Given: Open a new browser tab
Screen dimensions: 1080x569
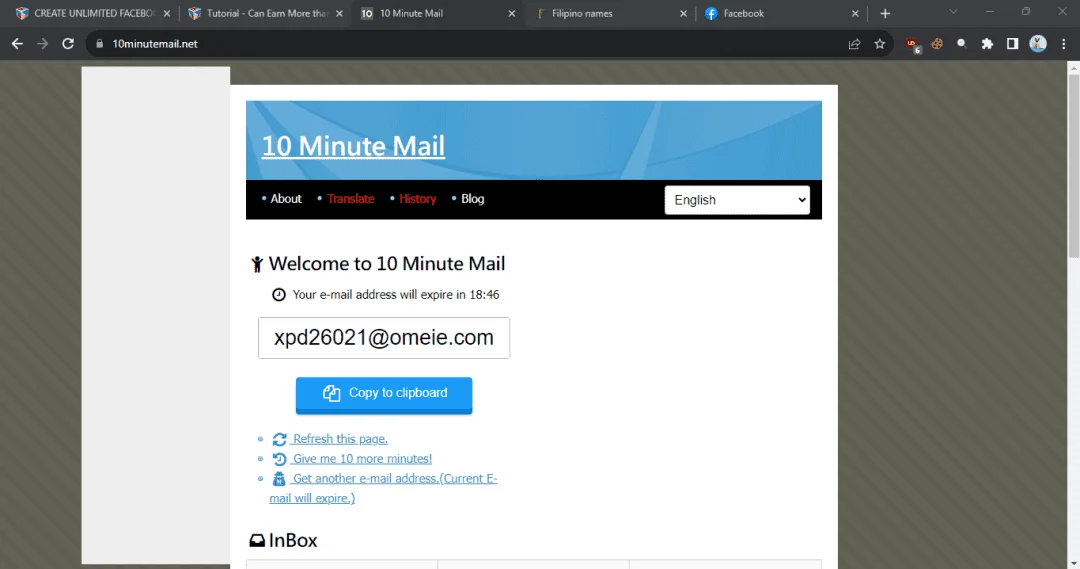Looking at the screenshot, I should coord(885,13).
